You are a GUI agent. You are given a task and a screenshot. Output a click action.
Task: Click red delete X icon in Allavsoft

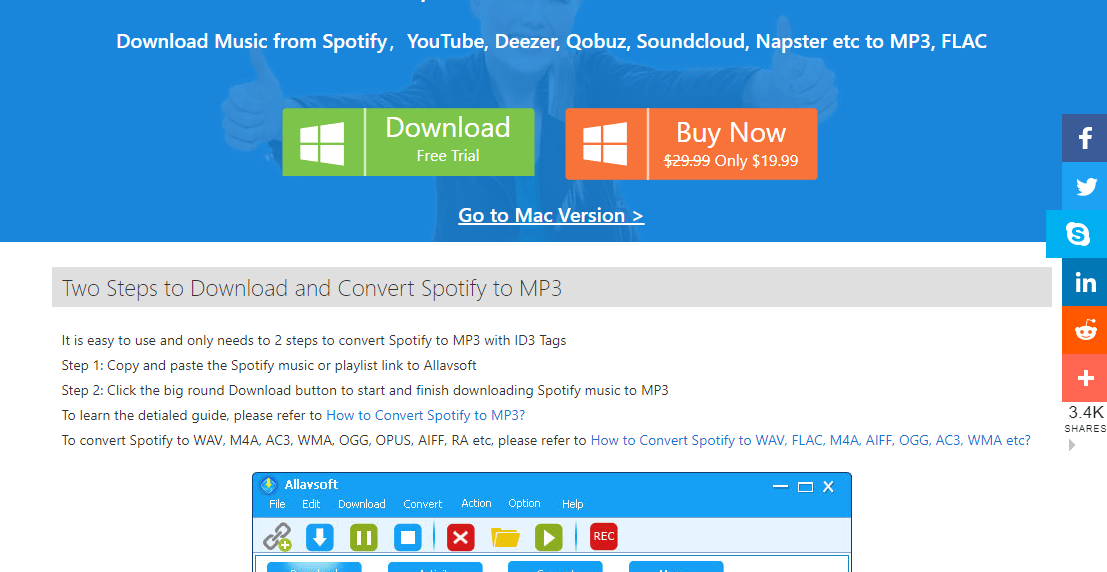[460, 537]
